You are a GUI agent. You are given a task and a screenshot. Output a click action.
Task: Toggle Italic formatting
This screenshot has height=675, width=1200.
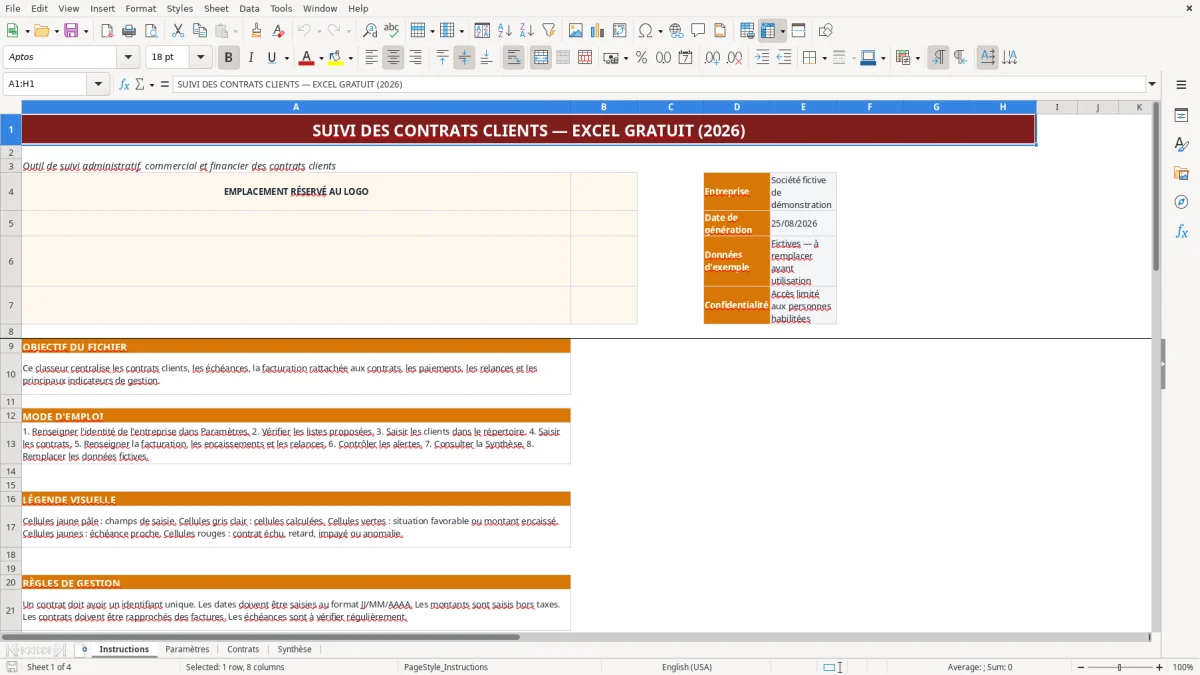point(251,58)
